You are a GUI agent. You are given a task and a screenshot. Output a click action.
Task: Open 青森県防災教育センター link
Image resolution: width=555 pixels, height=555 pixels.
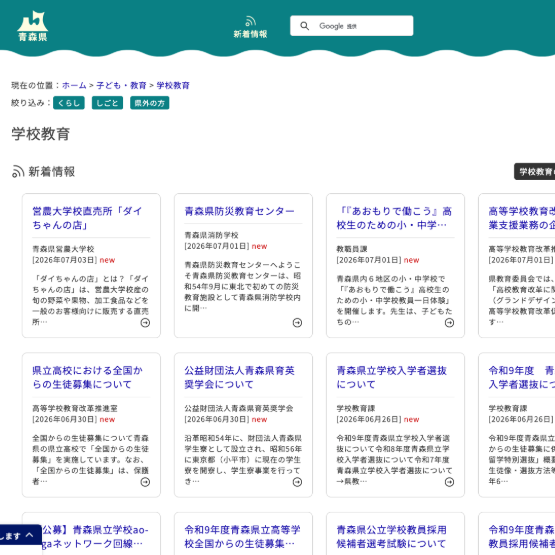pyautogui.click(x=239, y=211)
